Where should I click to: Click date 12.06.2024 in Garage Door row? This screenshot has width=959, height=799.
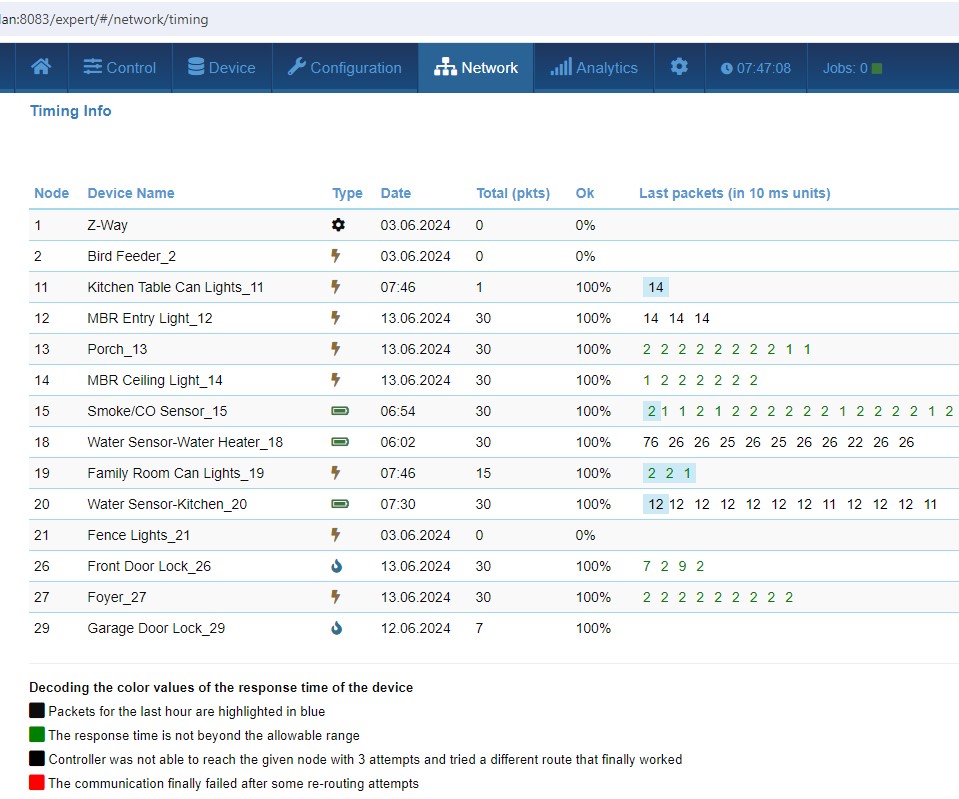coord(415,628)
